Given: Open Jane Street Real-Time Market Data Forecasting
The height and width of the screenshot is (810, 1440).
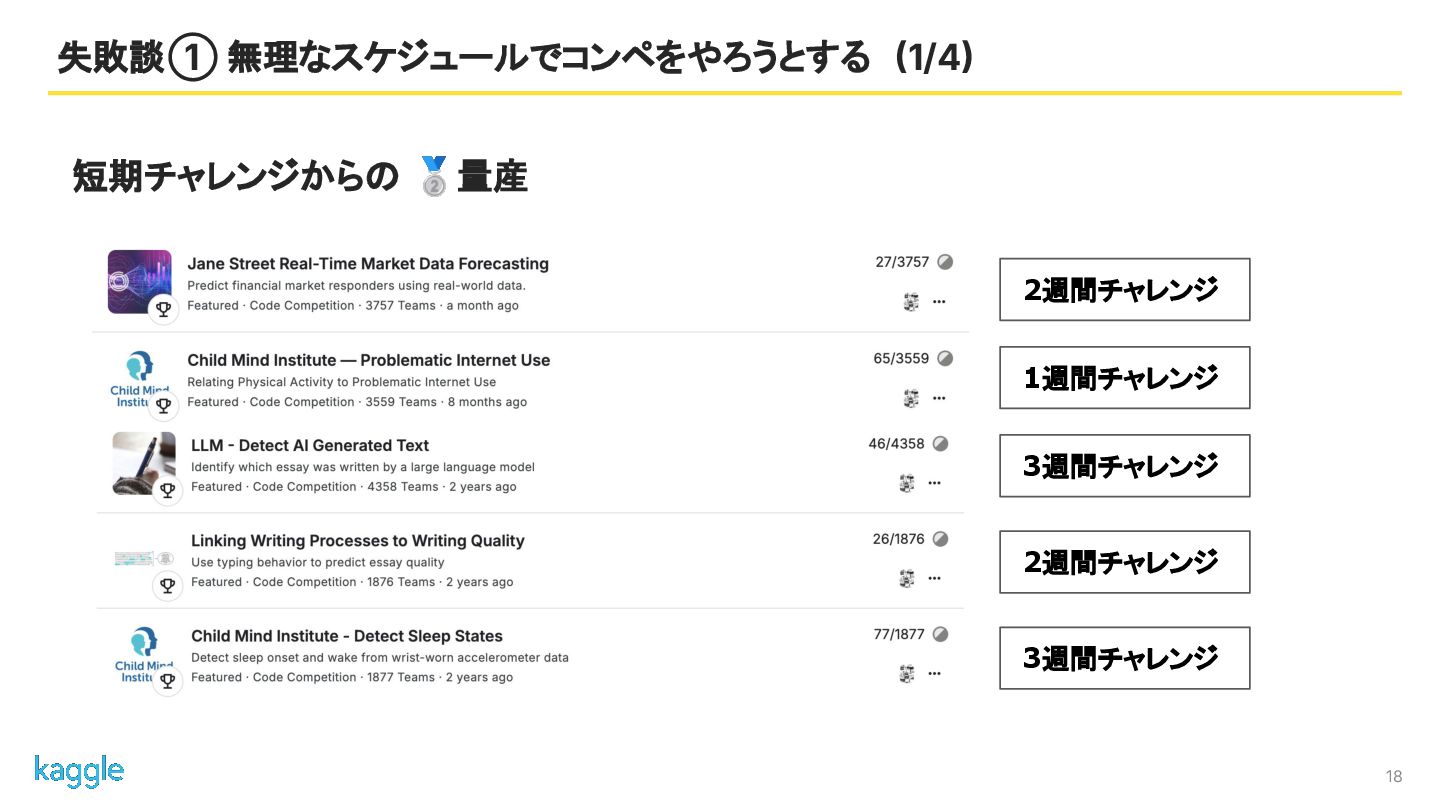Looking at the screenshot, I should pos(368,264).
